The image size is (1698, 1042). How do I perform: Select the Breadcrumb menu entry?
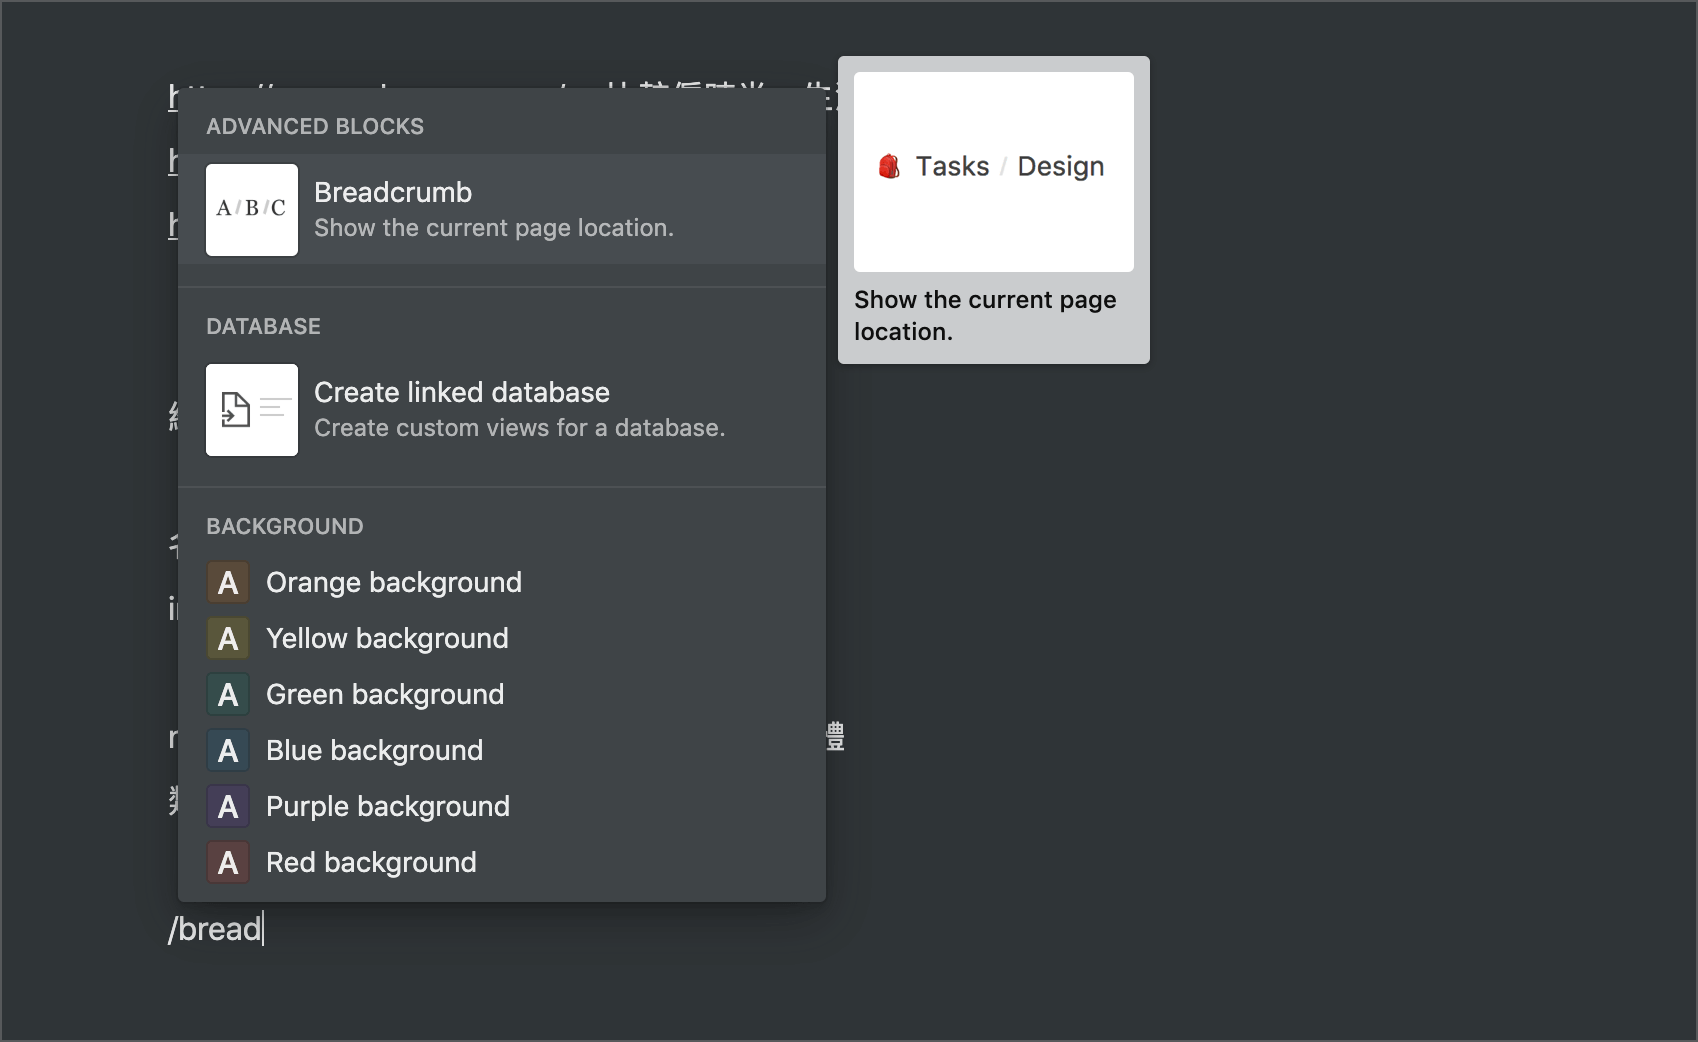coord(502,209)
